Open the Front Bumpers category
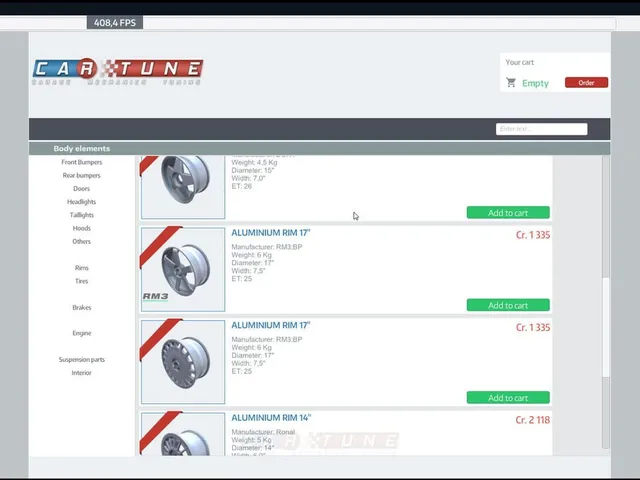Image resolution: width=640 pixels, height=480 pixels. (x=82, y=162)
